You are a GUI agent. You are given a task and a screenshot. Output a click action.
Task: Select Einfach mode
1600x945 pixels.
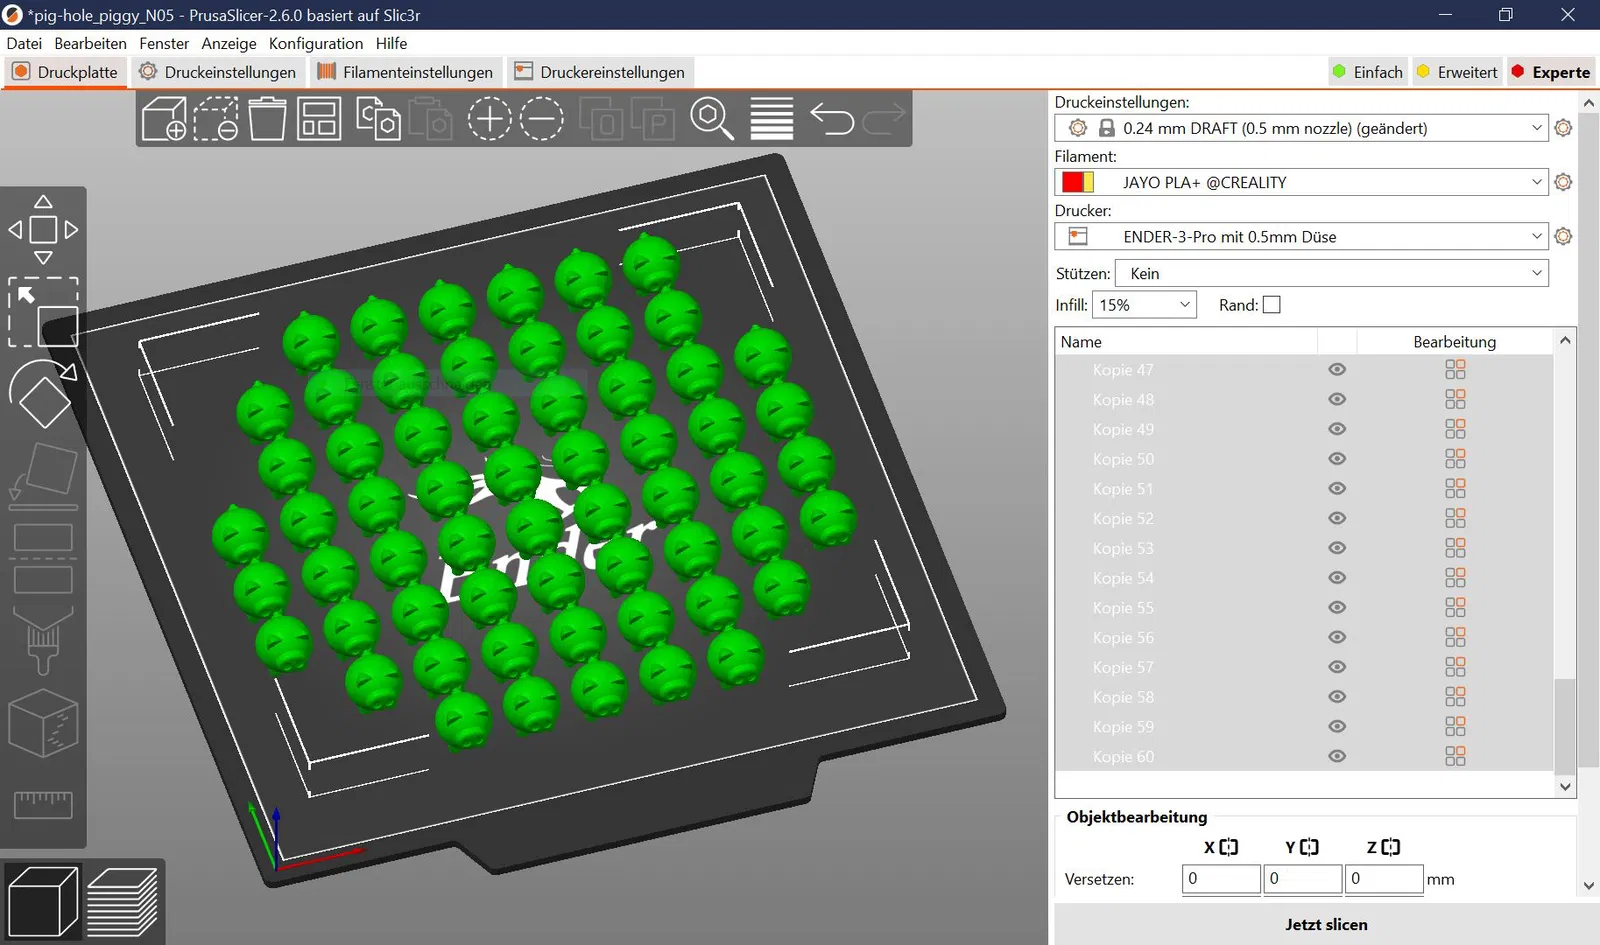pos(1367,72)
